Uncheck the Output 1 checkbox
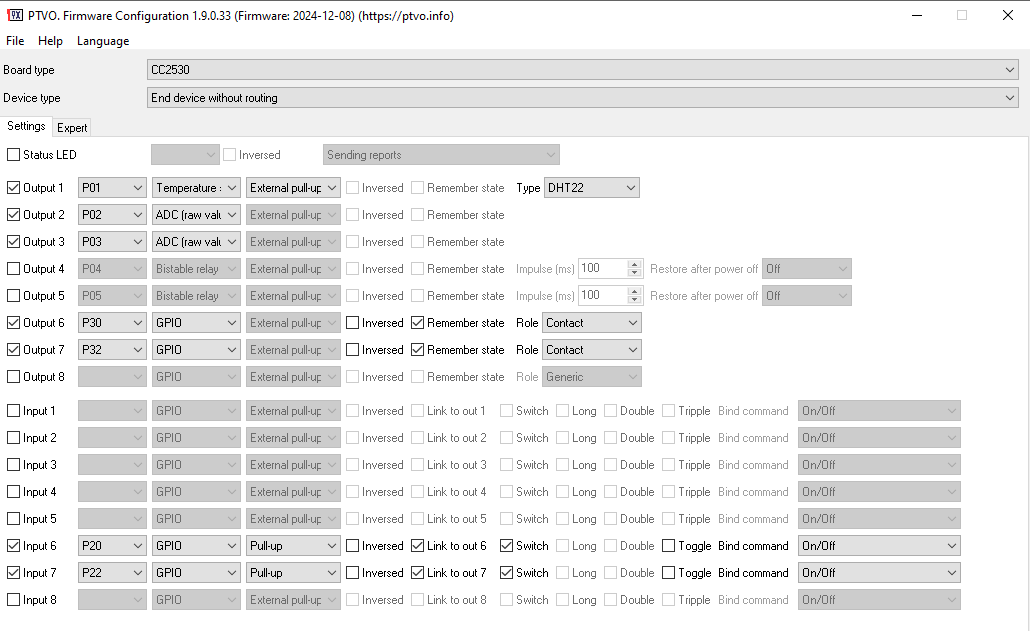The height and width of the screenshot is (631, 1030). pyautogui.click(x=13, y=188)
